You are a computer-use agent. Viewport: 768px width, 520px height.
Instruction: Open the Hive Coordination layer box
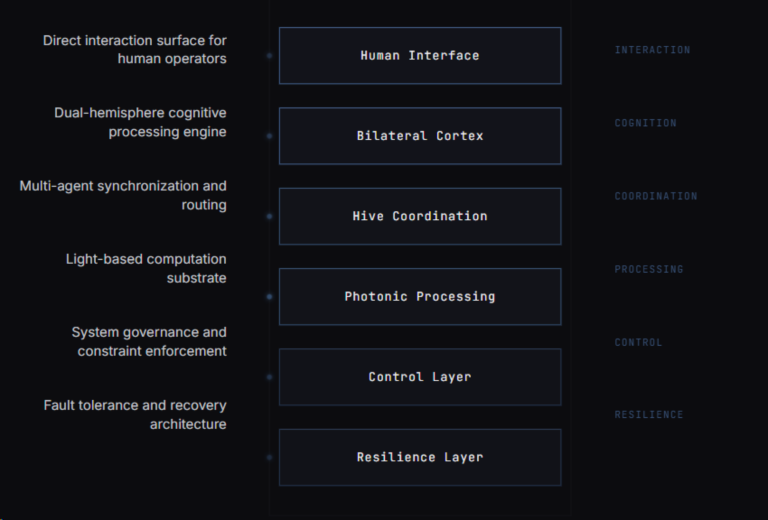click(x=419, y=216)
